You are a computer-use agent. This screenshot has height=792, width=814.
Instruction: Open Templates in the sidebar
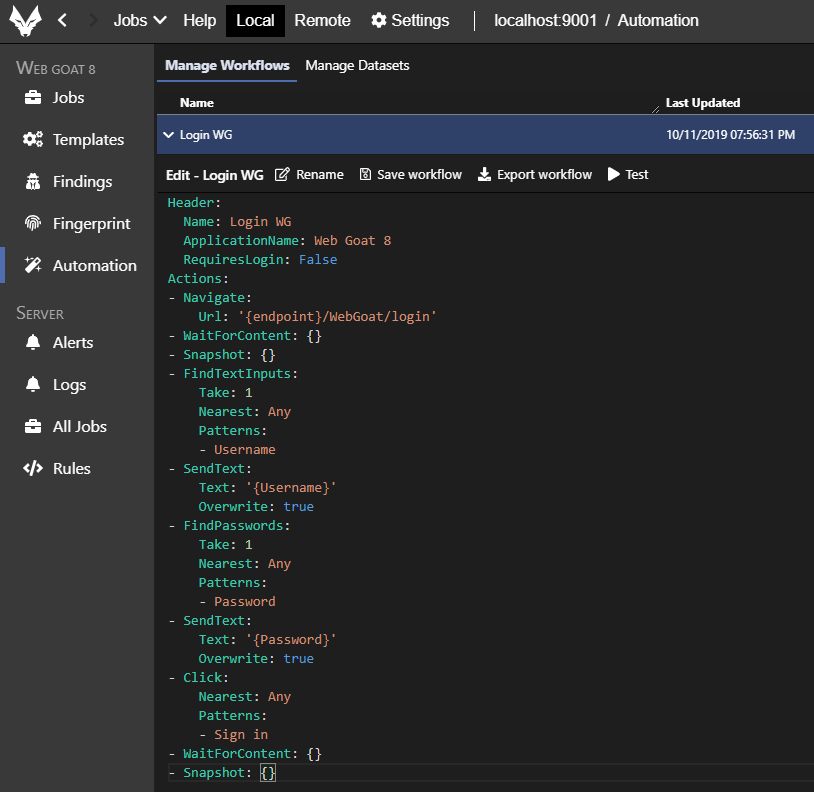coord(88,140)
